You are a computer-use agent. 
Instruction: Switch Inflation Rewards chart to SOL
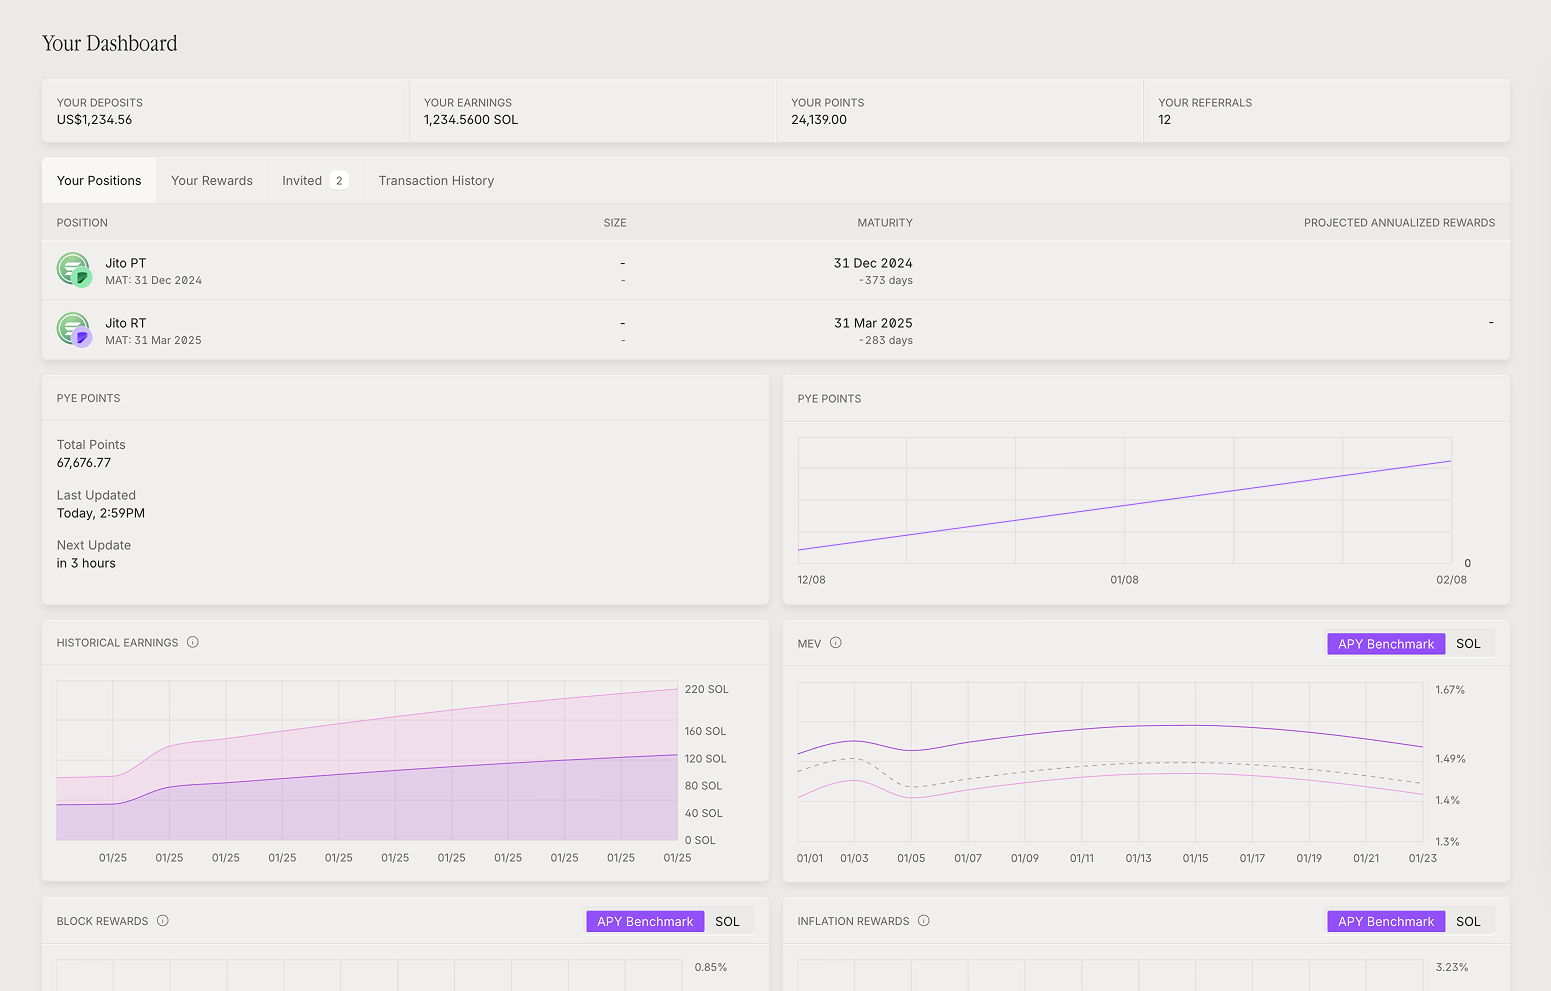click(1468, 922)
